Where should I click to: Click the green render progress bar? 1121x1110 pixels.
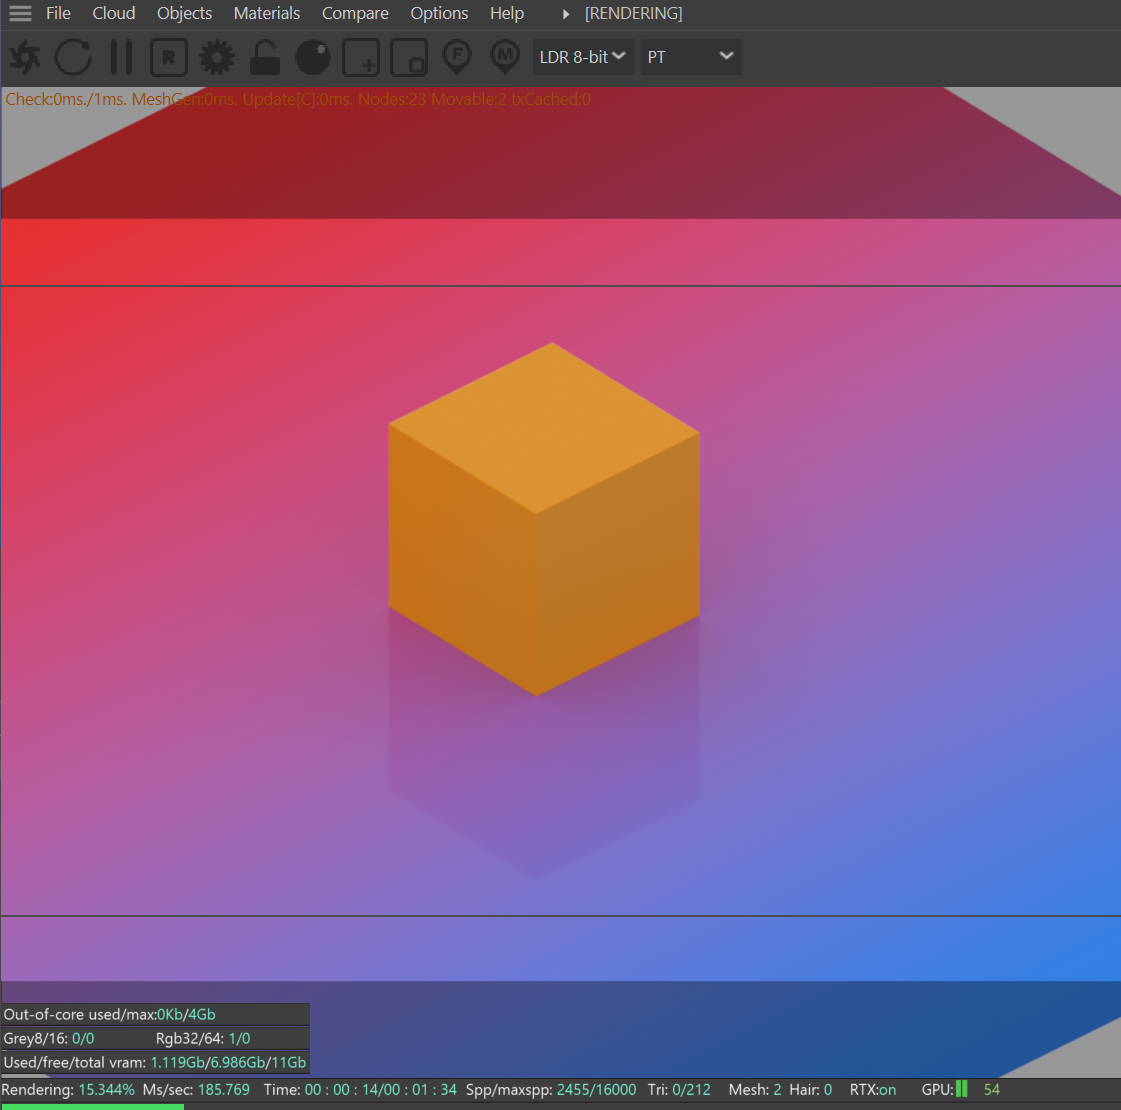92,1106
